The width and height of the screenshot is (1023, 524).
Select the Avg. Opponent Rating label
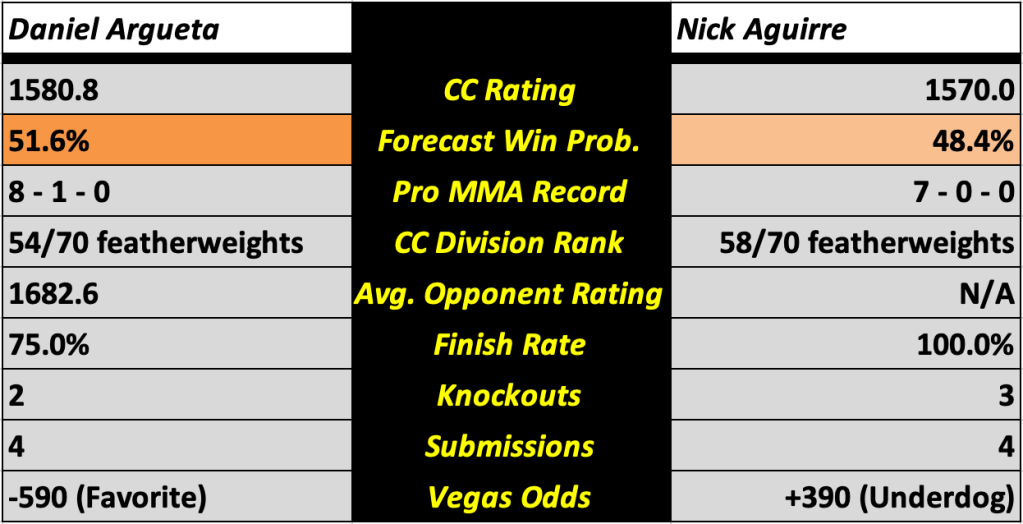[x=510, y=294]
